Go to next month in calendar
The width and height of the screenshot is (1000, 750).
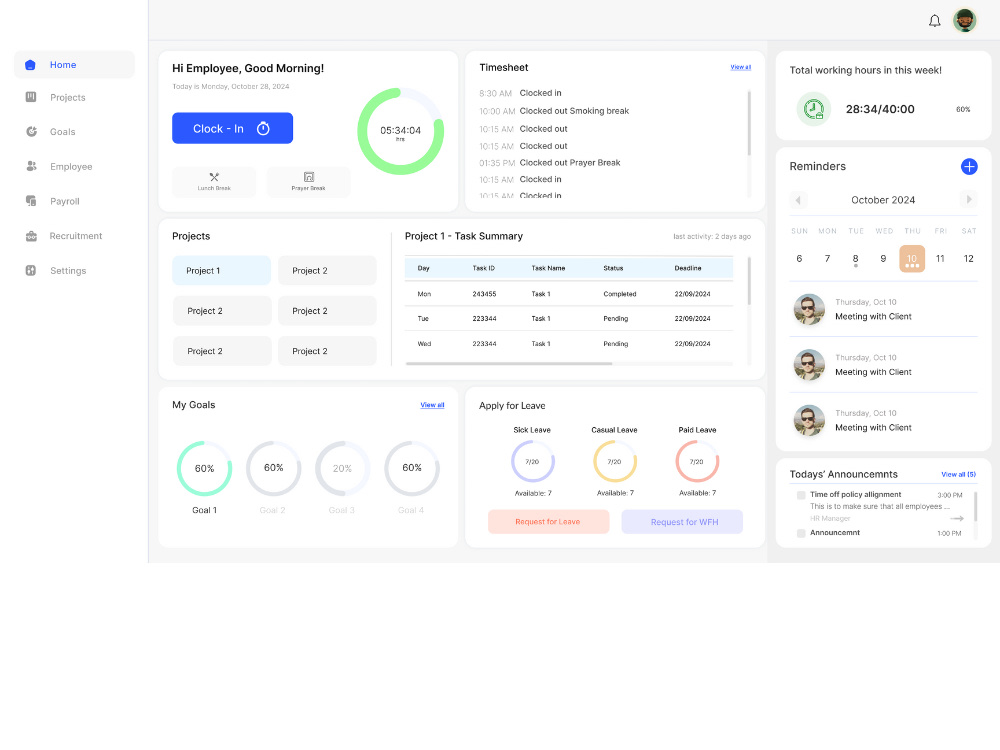[969, 200]
